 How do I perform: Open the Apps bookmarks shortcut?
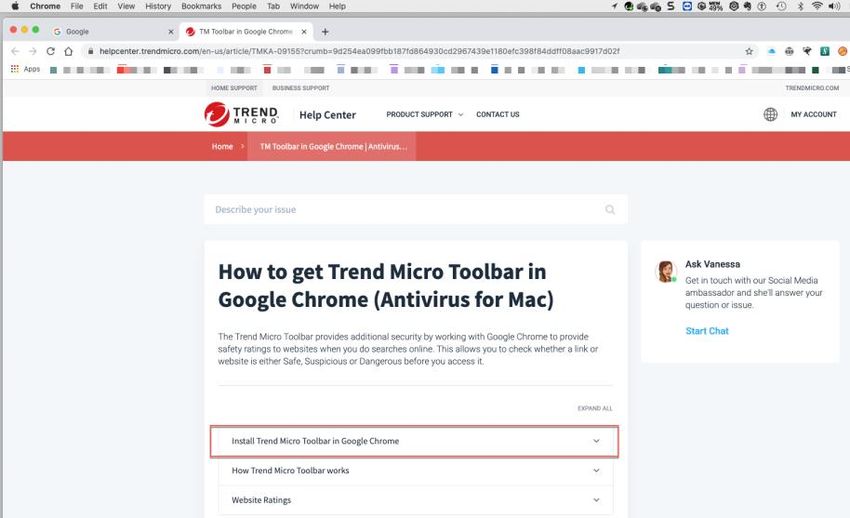pos(25,69)
